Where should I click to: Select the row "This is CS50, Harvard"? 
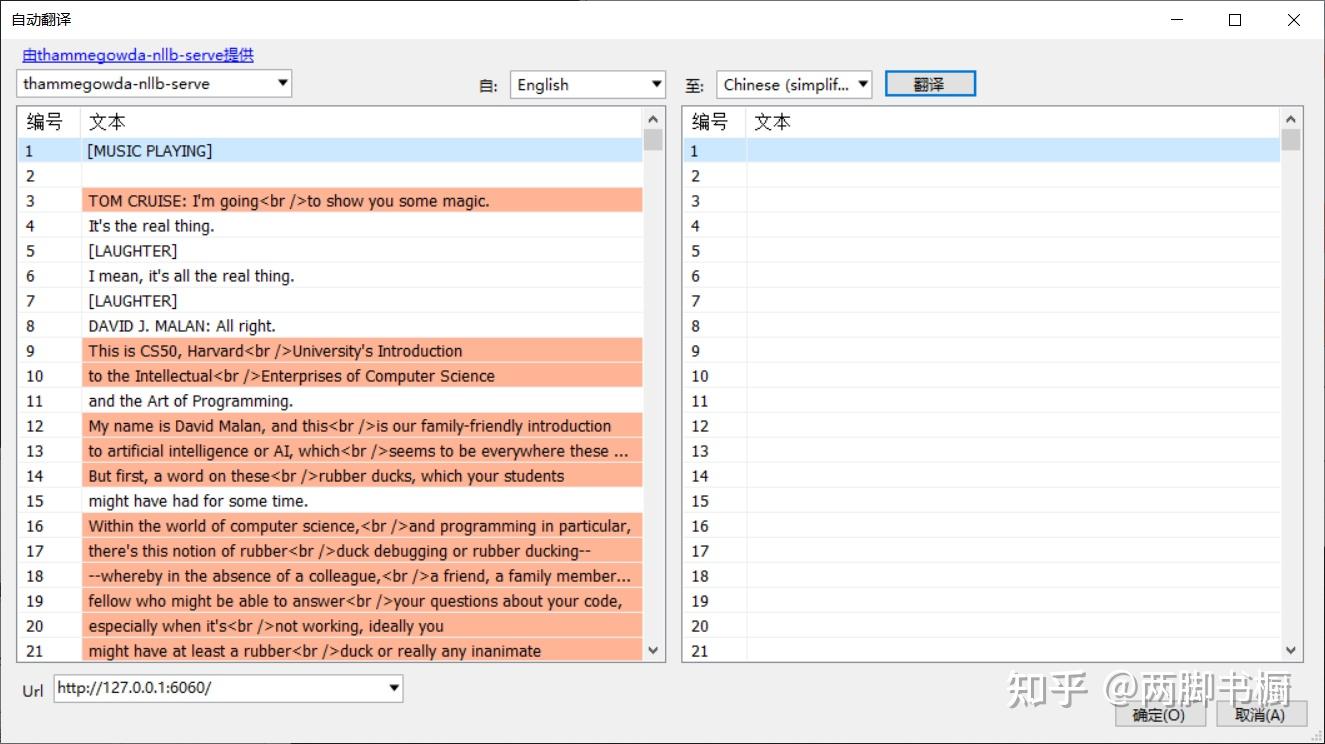330,351
